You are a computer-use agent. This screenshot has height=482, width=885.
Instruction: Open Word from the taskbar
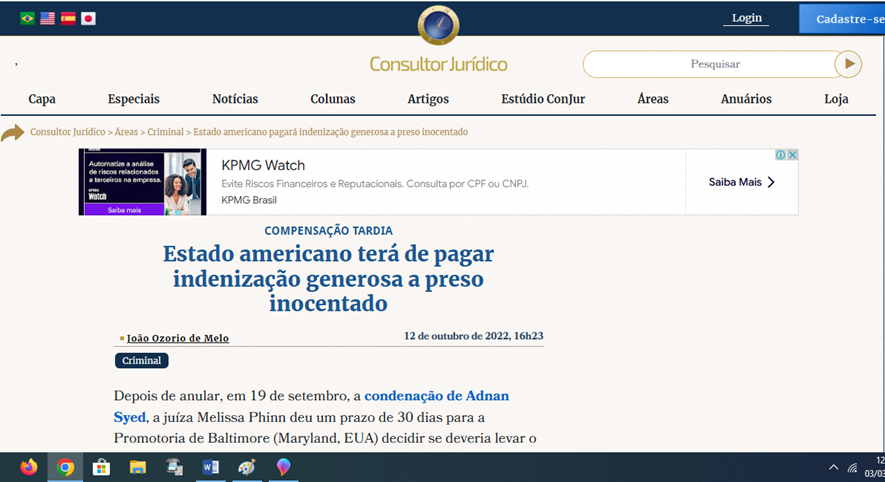[211, 467]
